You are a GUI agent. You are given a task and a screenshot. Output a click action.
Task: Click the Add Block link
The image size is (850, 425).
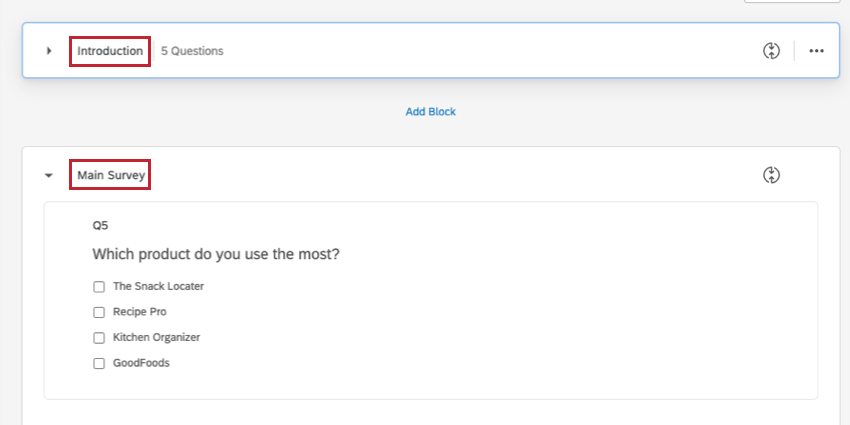[x=430, y=112]
